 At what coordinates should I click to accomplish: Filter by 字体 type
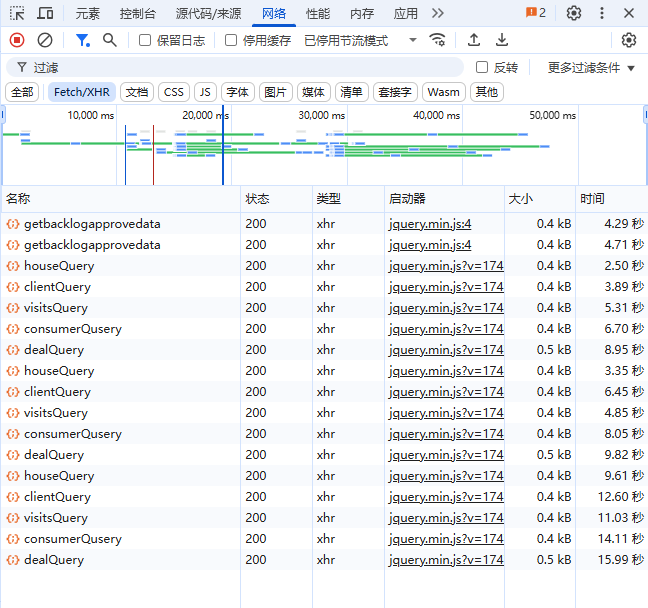(238, 92)
